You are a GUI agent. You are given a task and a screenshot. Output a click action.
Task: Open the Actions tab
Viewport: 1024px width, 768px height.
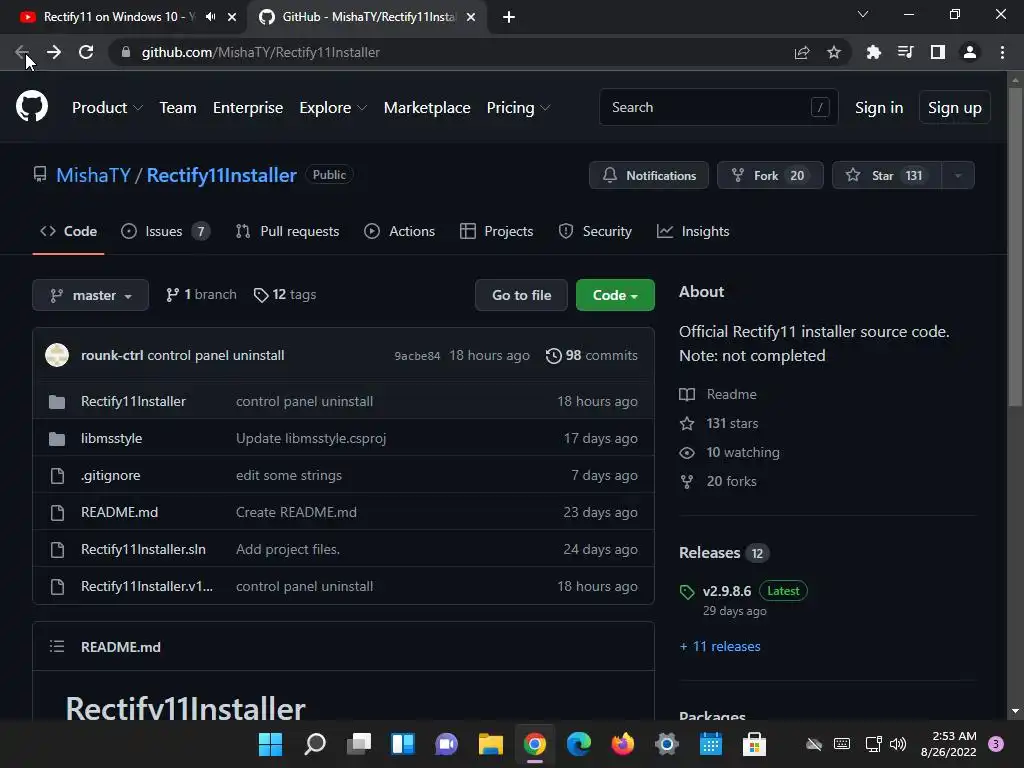coord(400,231)
